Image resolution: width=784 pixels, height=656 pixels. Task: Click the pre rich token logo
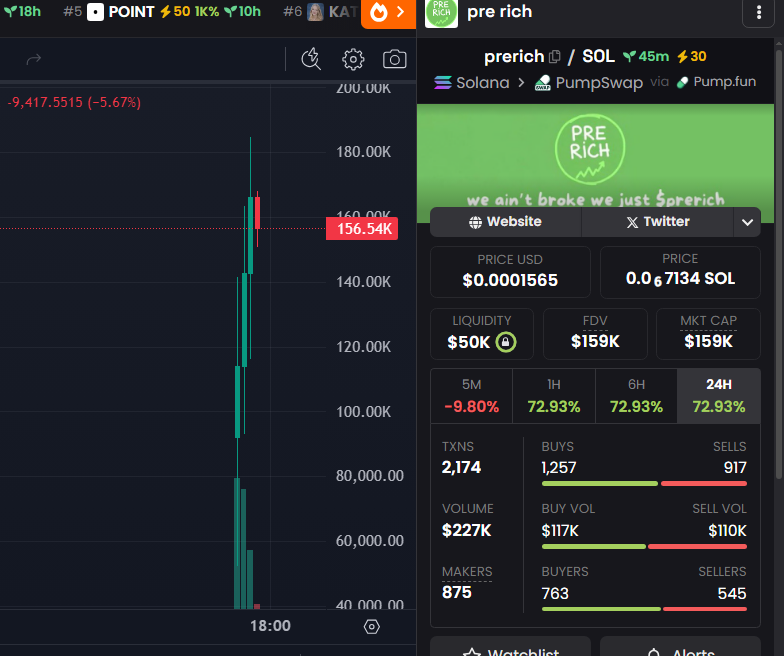point(441,13)
